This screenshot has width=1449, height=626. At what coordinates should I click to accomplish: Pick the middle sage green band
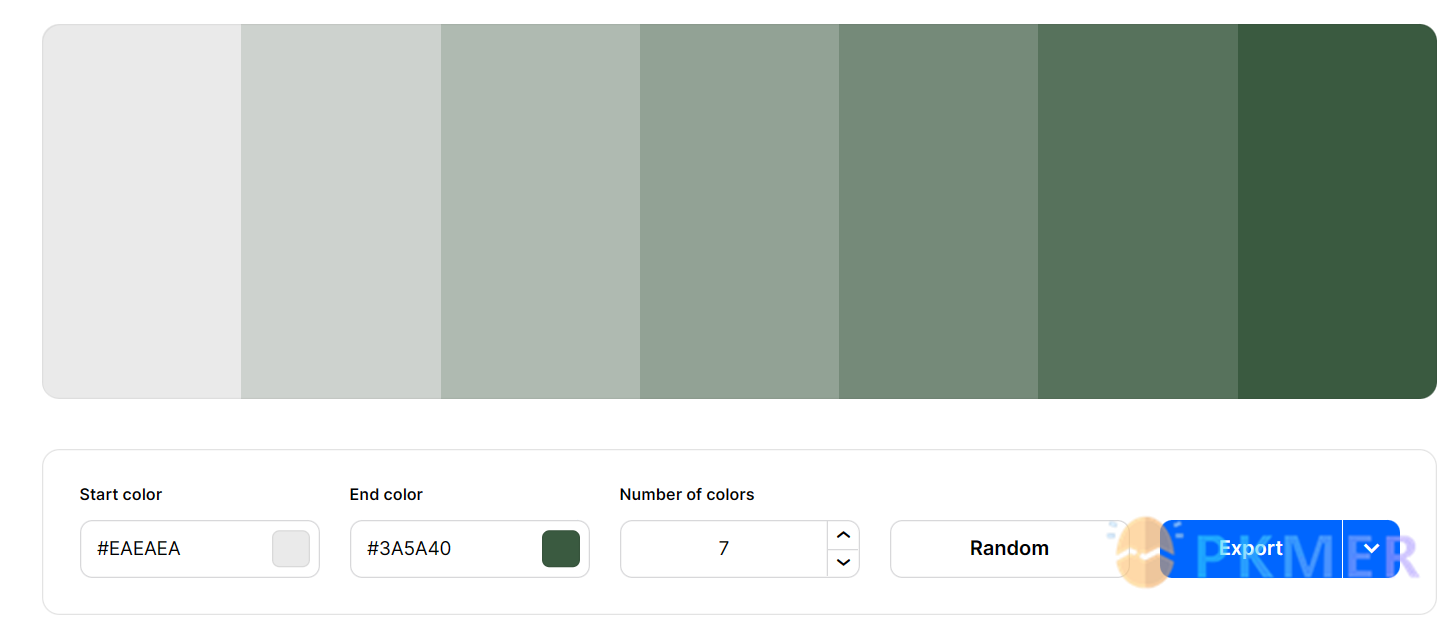(x=739, y=211)
